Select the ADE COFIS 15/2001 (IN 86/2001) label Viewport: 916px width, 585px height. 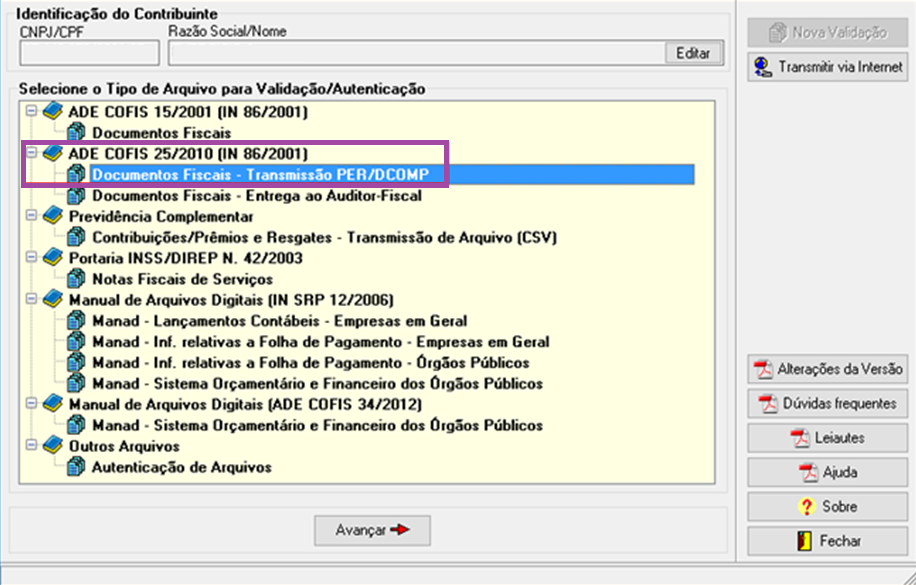click(188, 111)
